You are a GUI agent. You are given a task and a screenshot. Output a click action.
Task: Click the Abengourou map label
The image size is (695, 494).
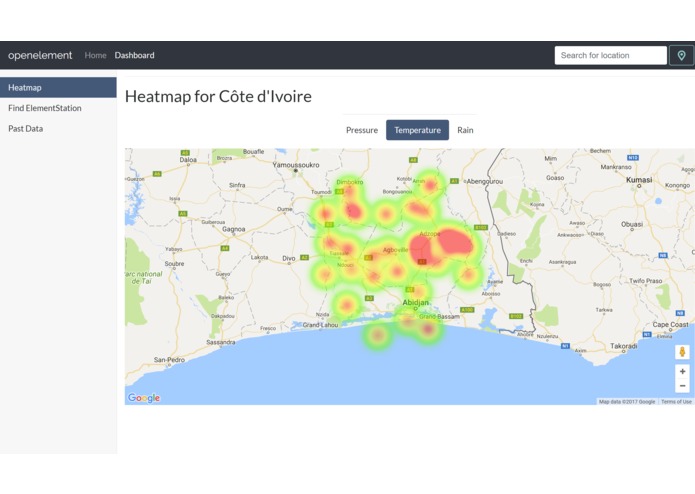[484, 181]
